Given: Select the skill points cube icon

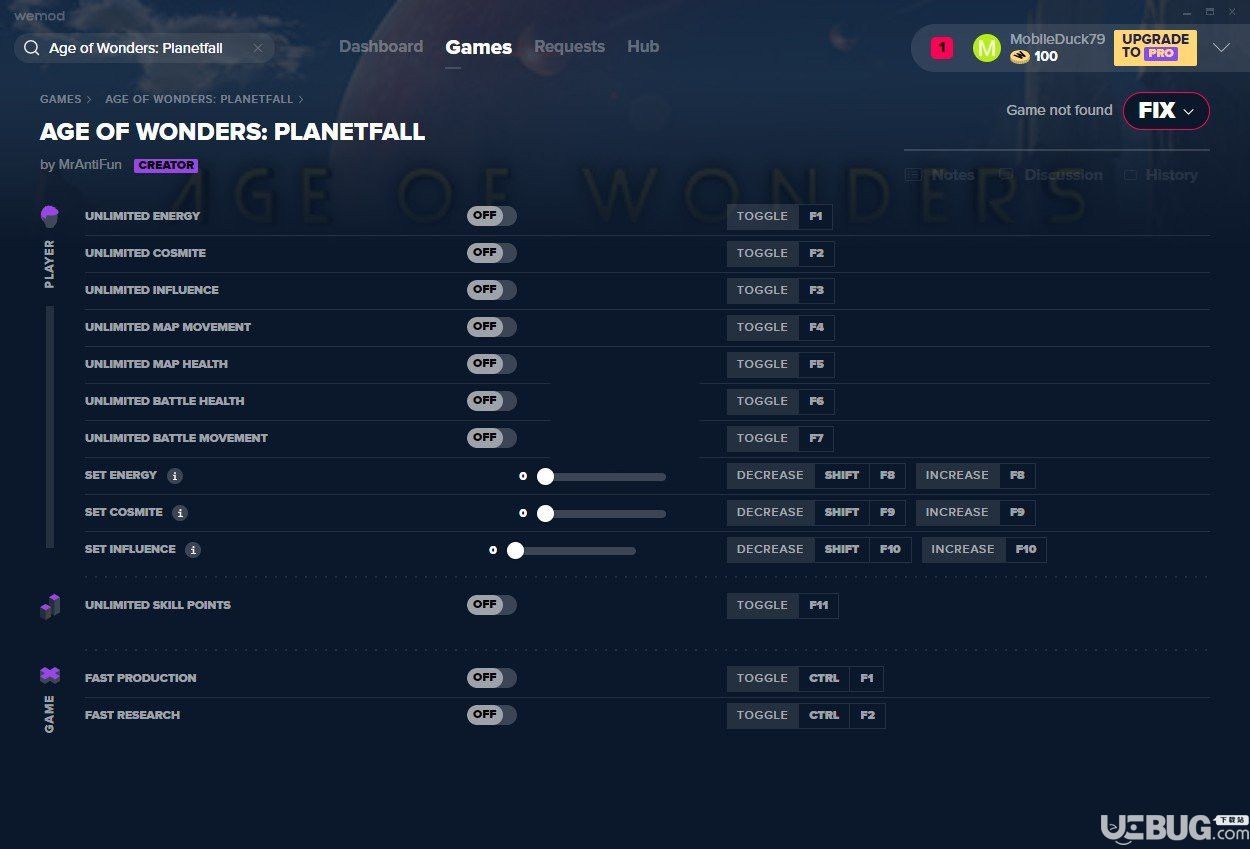Looking at the screenshot, I should click(50, 606).
